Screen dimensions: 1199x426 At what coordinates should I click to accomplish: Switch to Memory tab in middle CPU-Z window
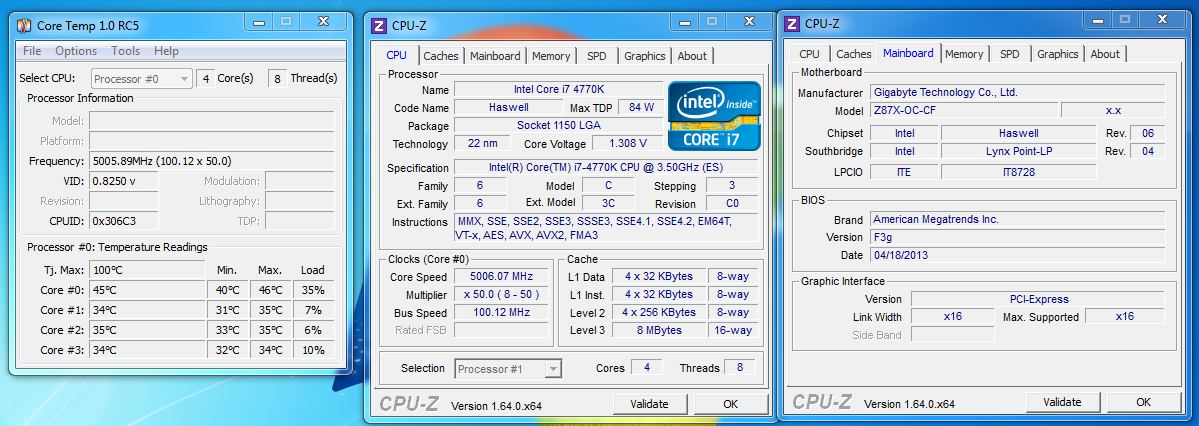pos(551,56)
